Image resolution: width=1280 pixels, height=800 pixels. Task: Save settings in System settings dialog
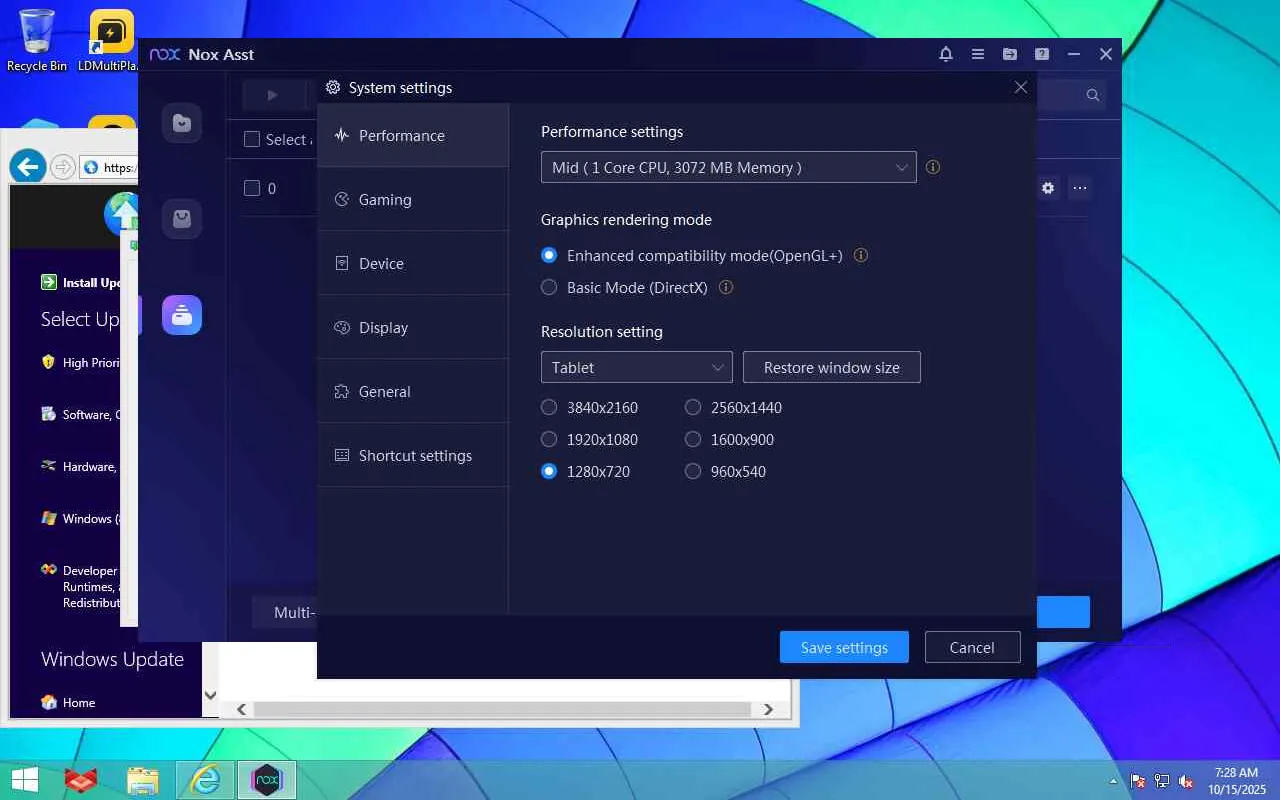pyautogui.click(x=844, y=647)
